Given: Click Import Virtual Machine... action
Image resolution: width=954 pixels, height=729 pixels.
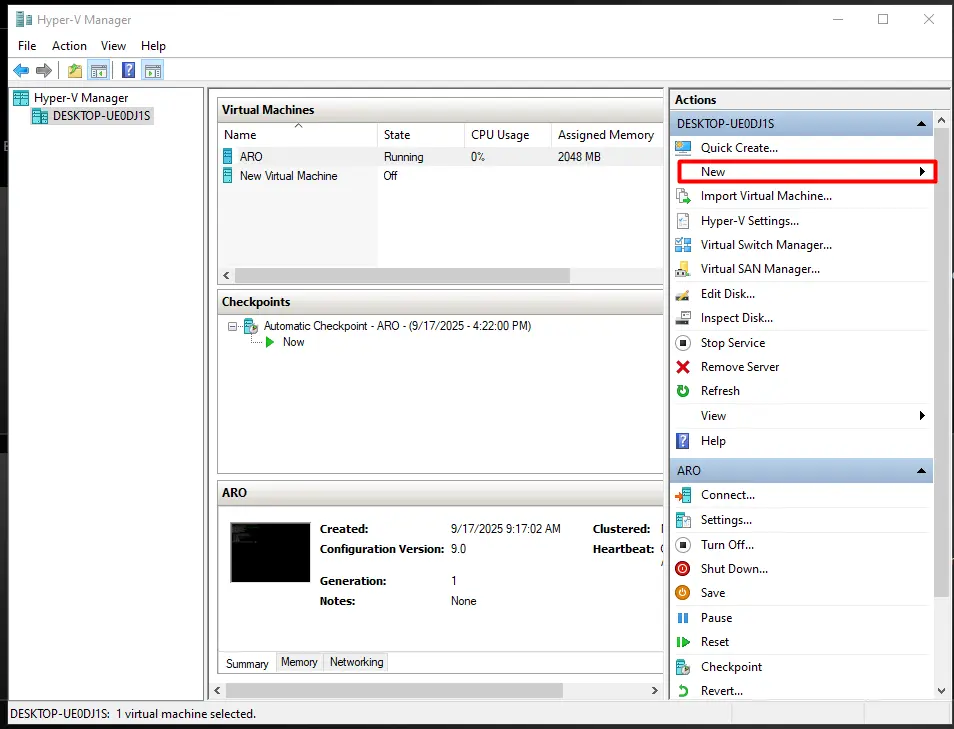Looking at the screenshot, I should click(x=766, y=196).
